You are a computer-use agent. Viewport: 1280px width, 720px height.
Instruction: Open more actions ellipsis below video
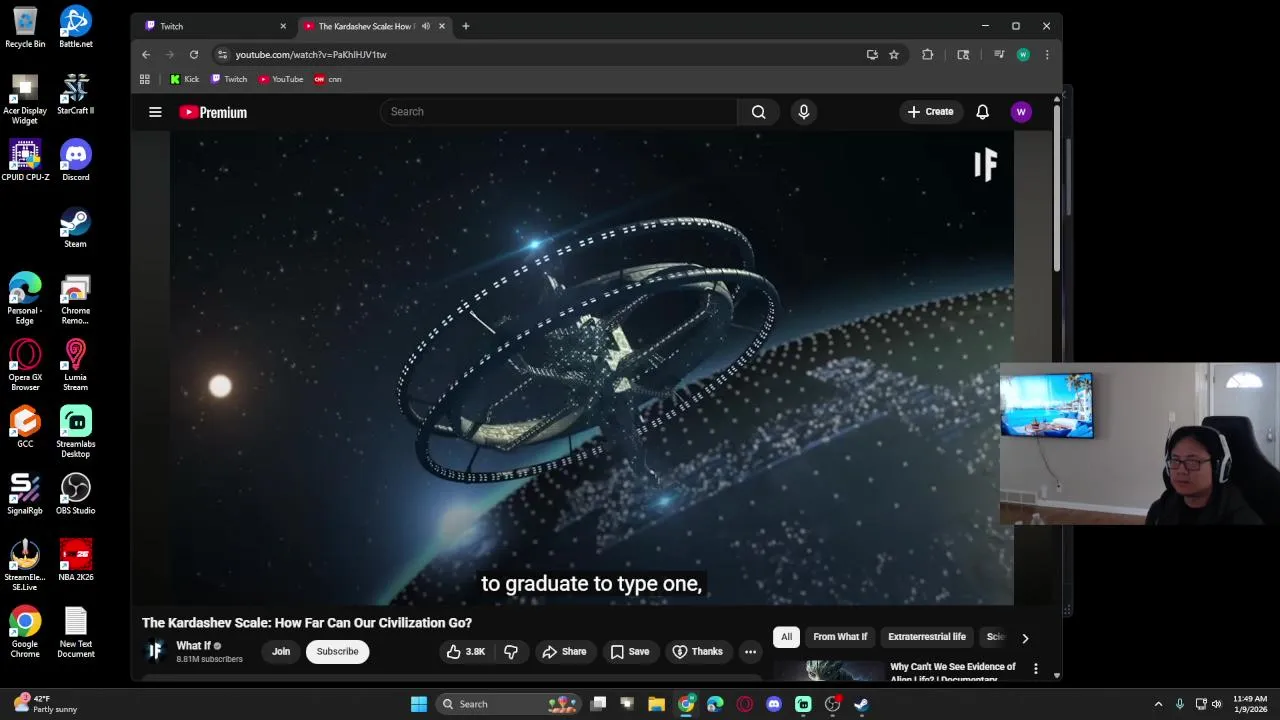[750, 652]
